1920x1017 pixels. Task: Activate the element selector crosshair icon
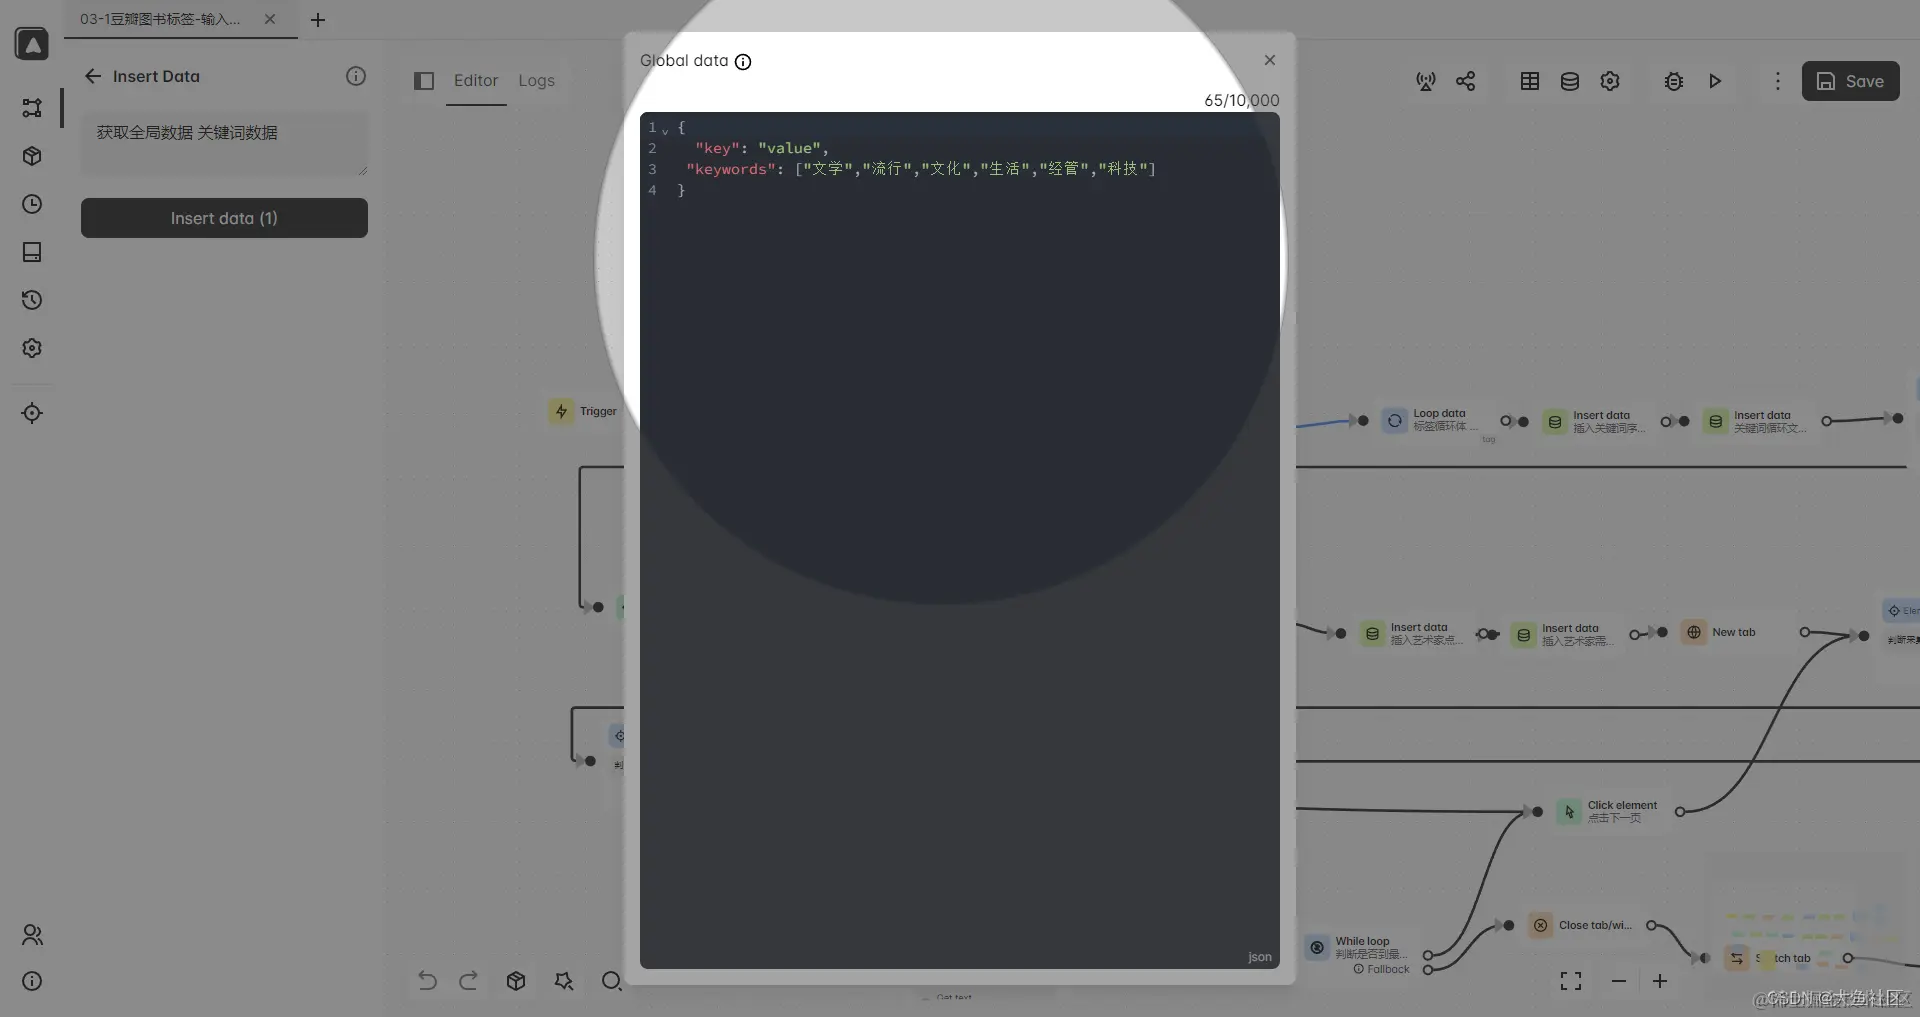pos(32,413)
